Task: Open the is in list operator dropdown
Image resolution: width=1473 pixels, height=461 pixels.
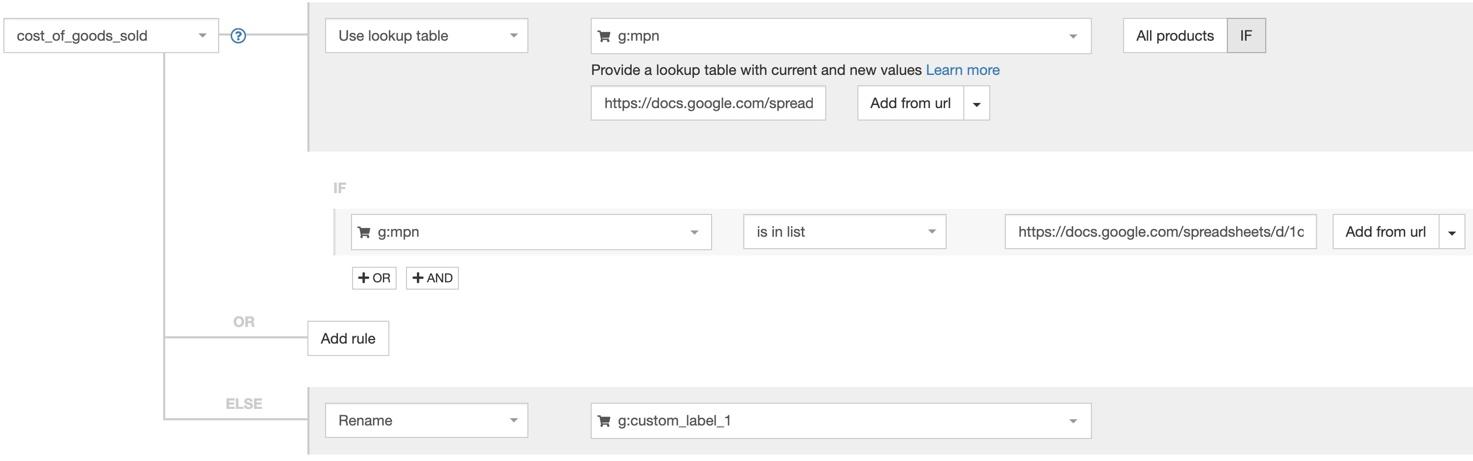Action: click(845, 232)
